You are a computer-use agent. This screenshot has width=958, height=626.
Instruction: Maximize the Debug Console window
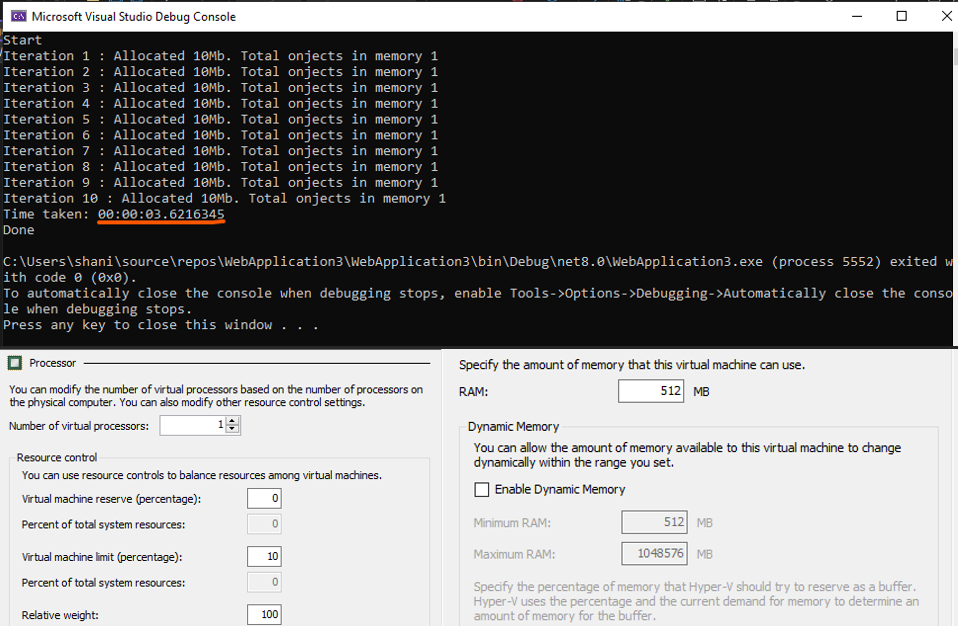click(x=902, y=16)
